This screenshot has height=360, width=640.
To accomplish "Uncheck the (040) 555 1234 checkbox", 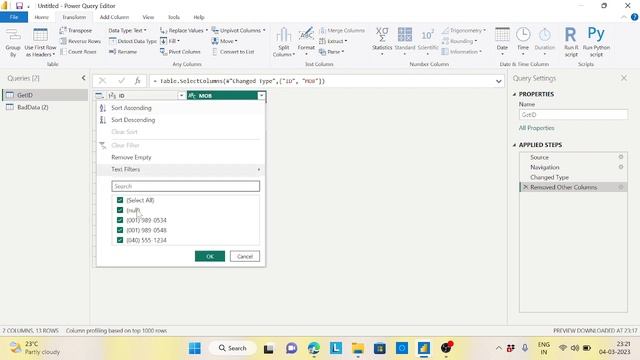I will point(120,240).
